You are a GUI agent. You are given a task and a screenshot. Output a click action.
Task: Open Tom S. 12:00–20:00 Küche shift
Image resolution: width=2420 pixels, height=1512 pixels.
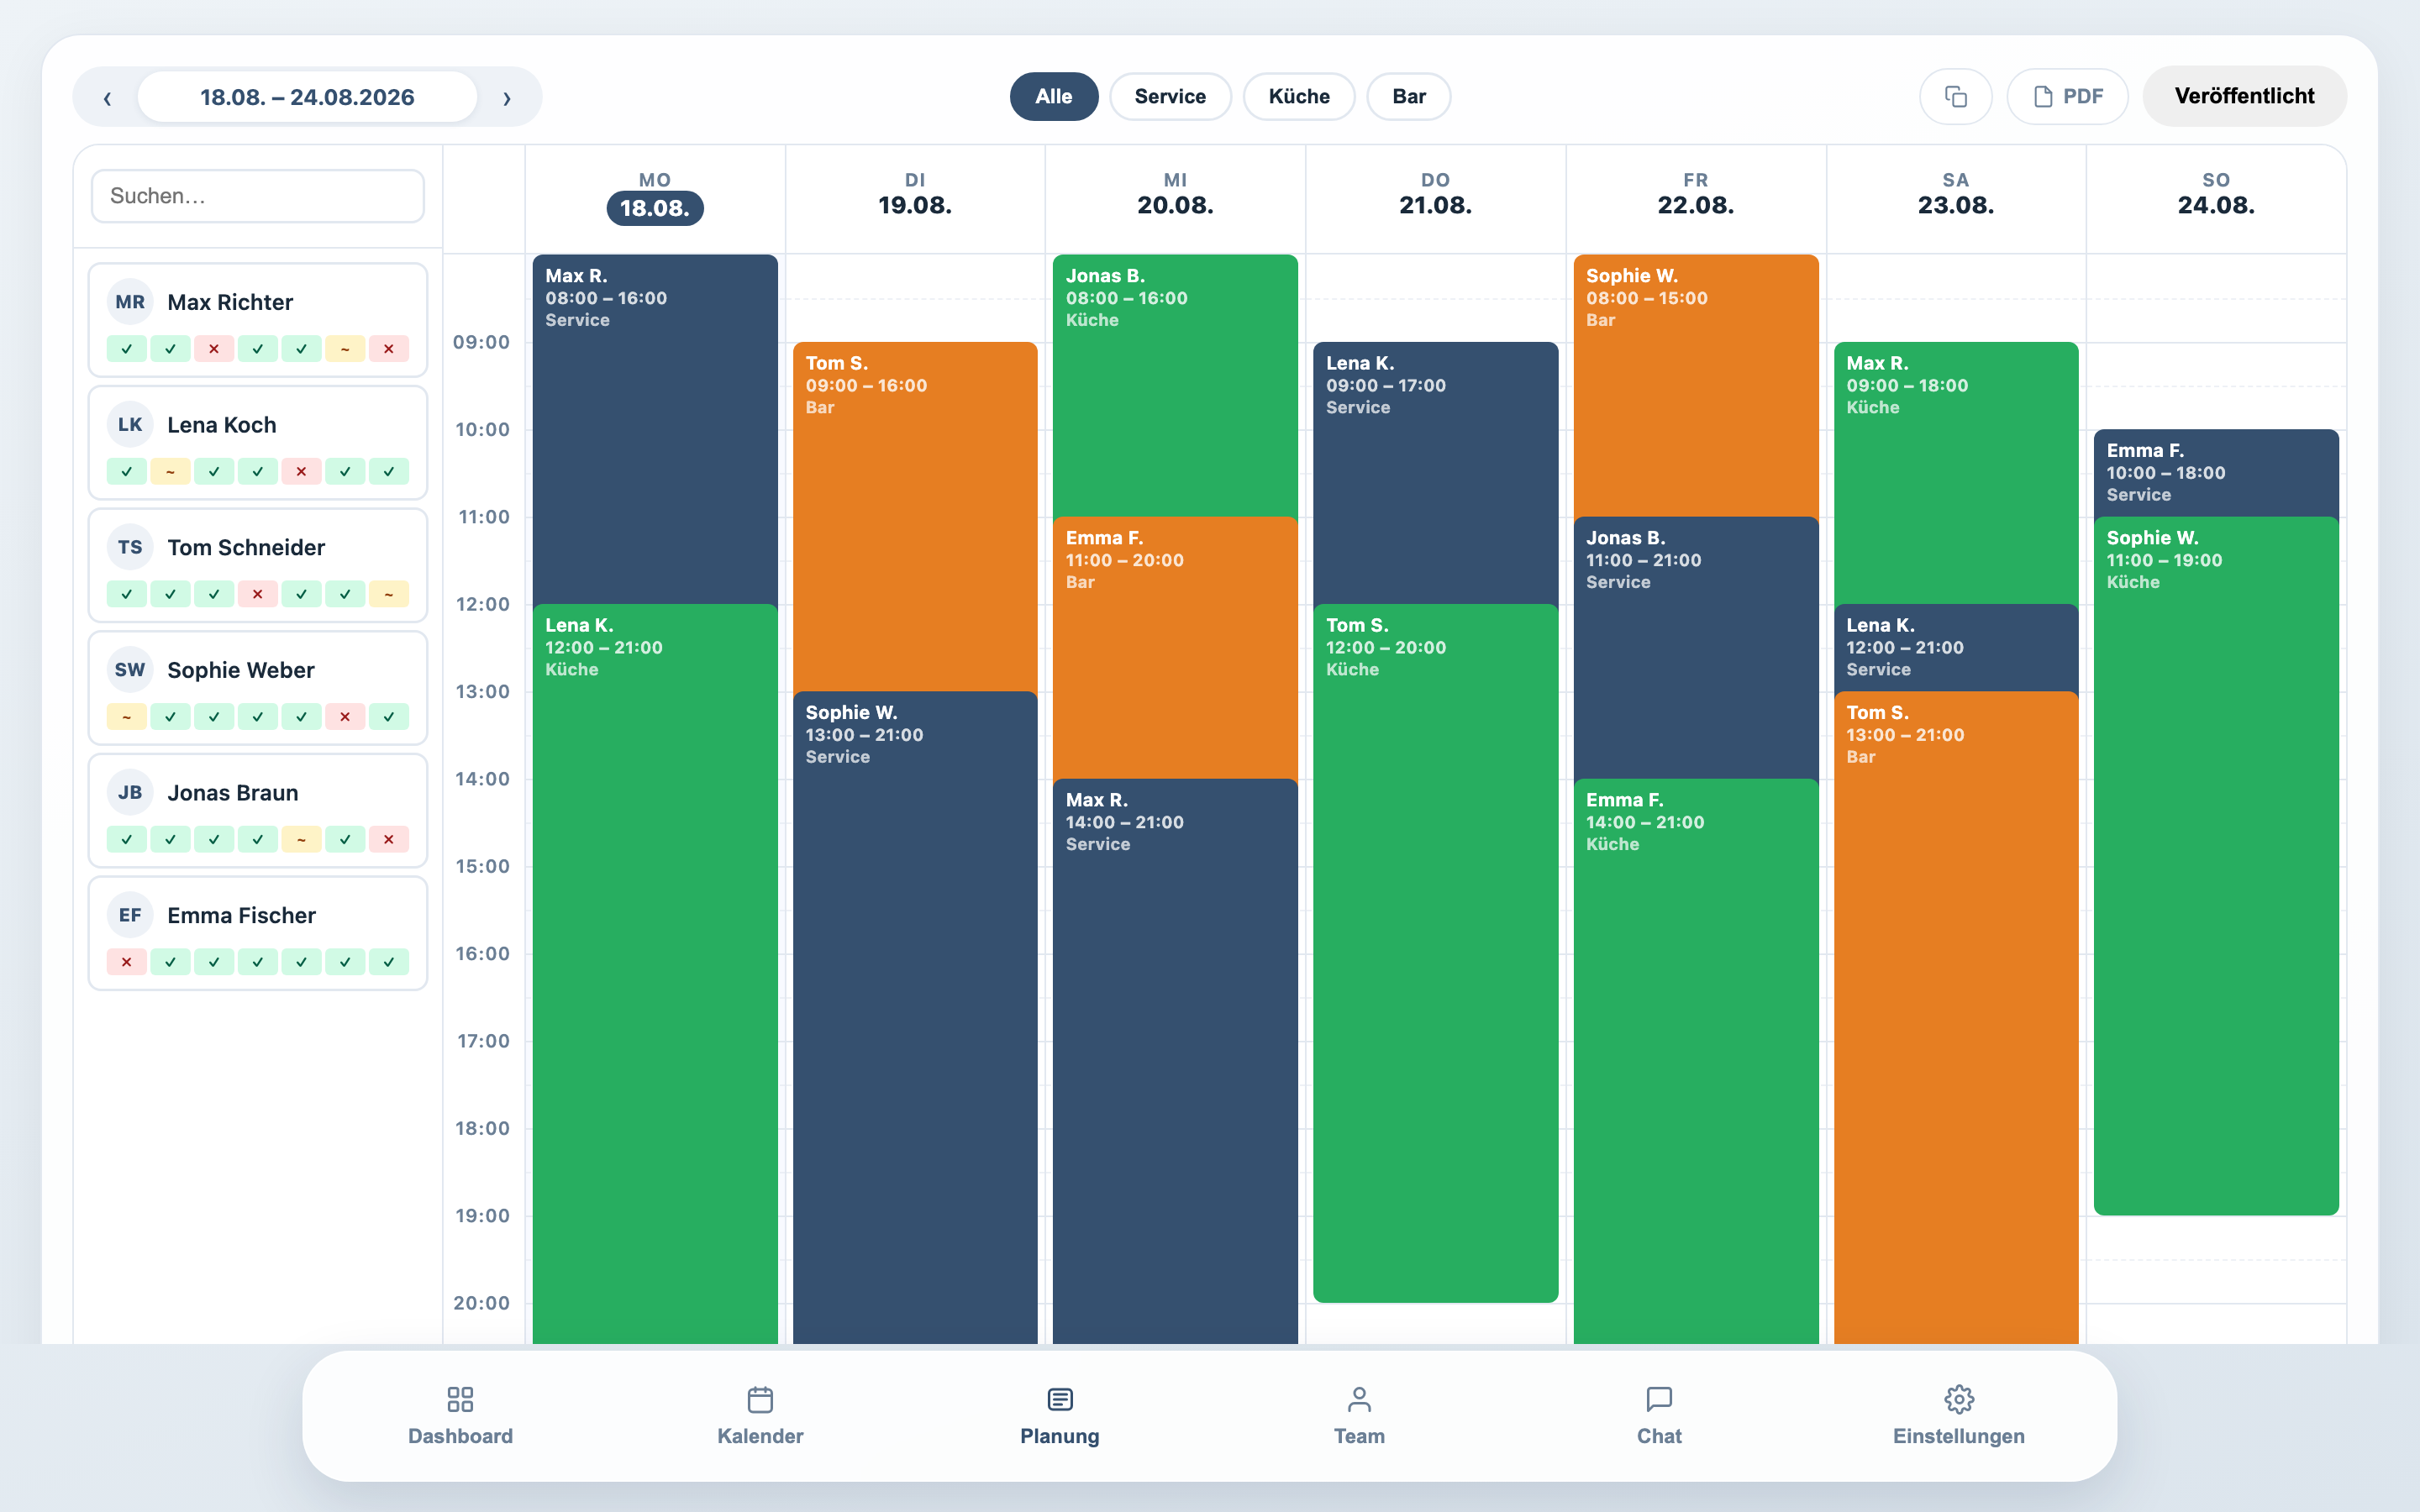coord(1435,953)
